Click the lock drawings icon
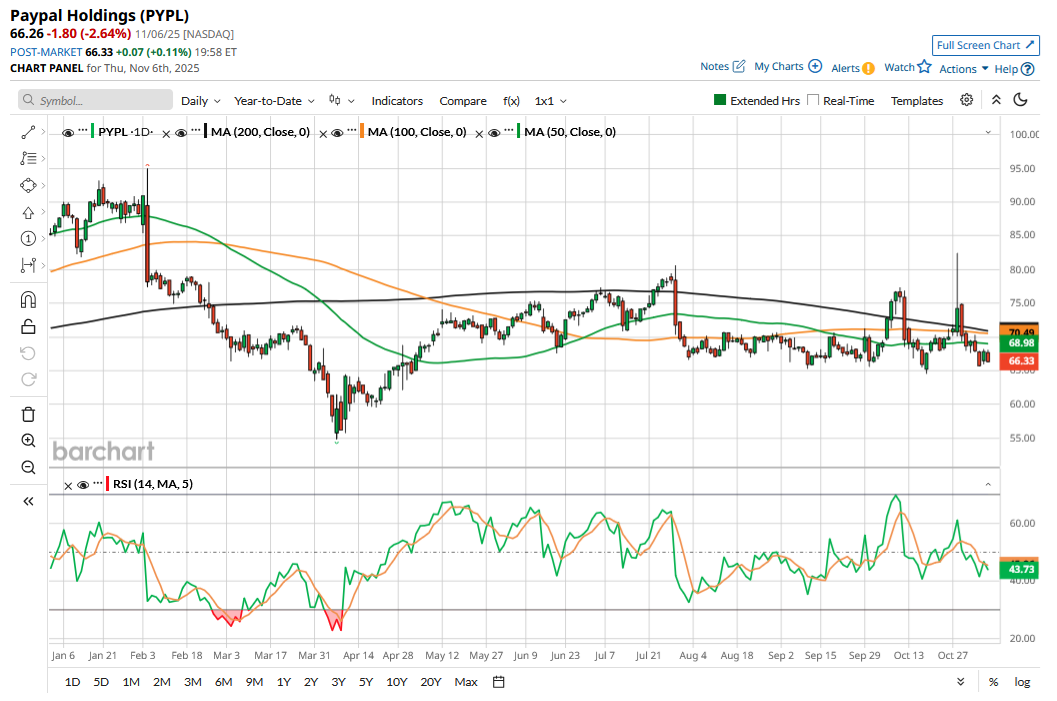 click(28, 325)
